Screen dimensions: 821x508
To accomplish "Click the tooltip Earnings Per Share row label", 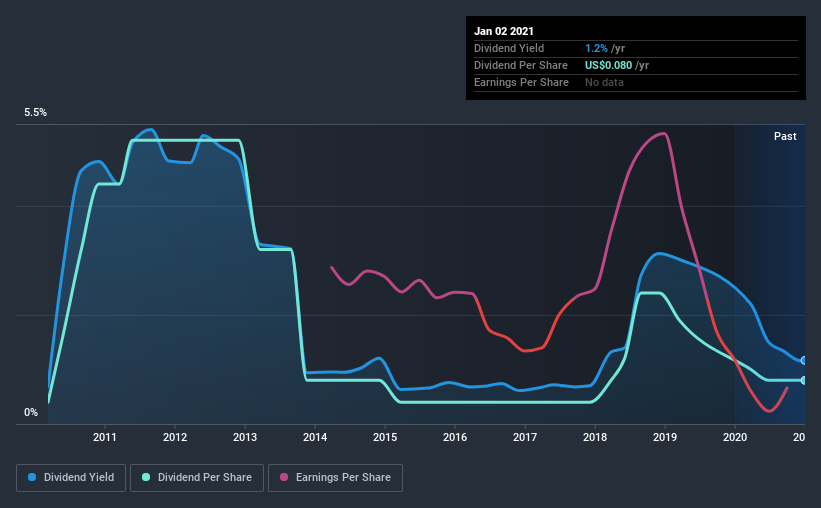I will (x=522, y=82).
